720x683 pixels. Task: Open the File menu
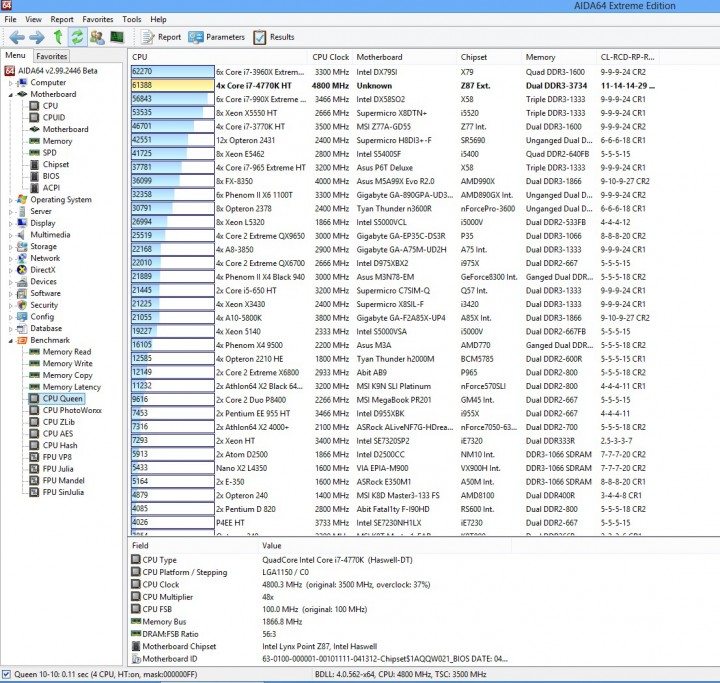[x=10, y=19]
